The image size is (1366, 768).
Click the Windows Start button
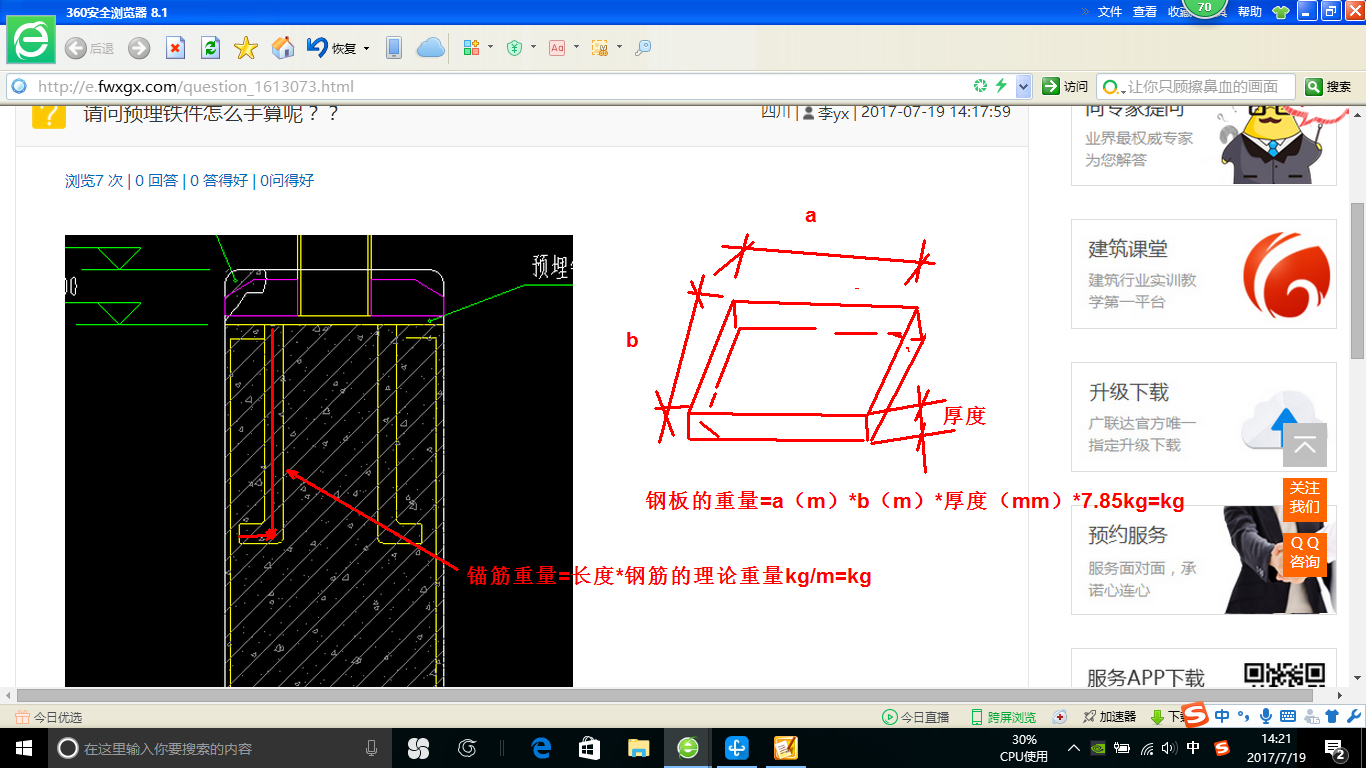tap(22, 748)
